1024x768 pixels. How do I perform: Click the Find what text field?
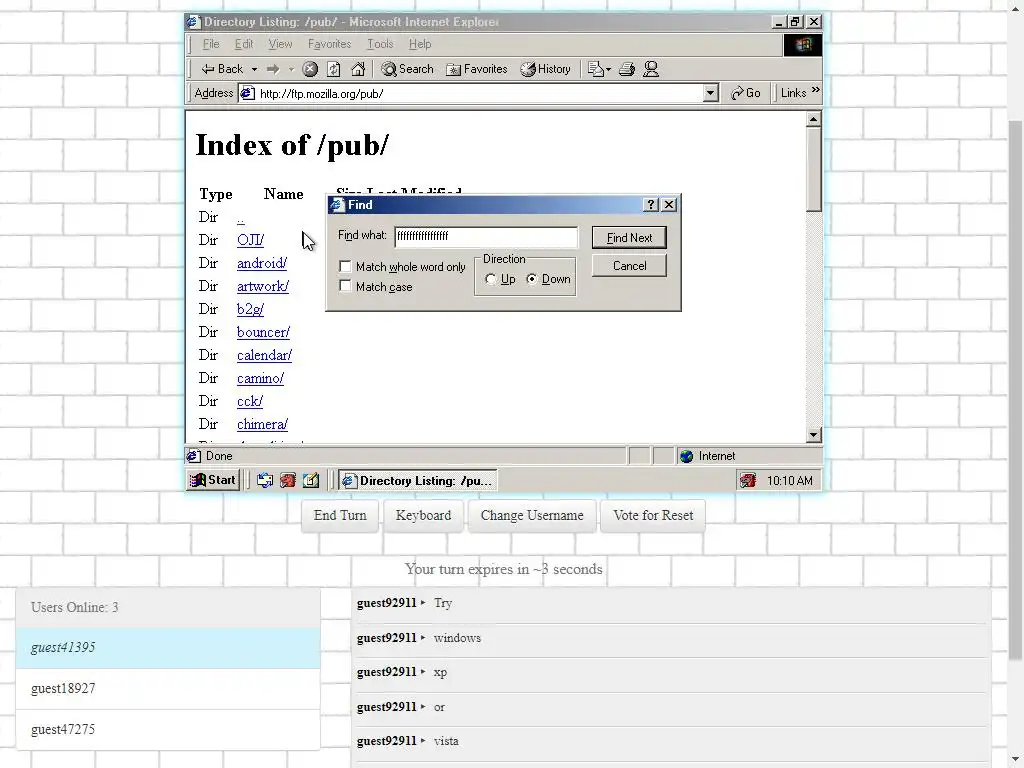point(487,236)
